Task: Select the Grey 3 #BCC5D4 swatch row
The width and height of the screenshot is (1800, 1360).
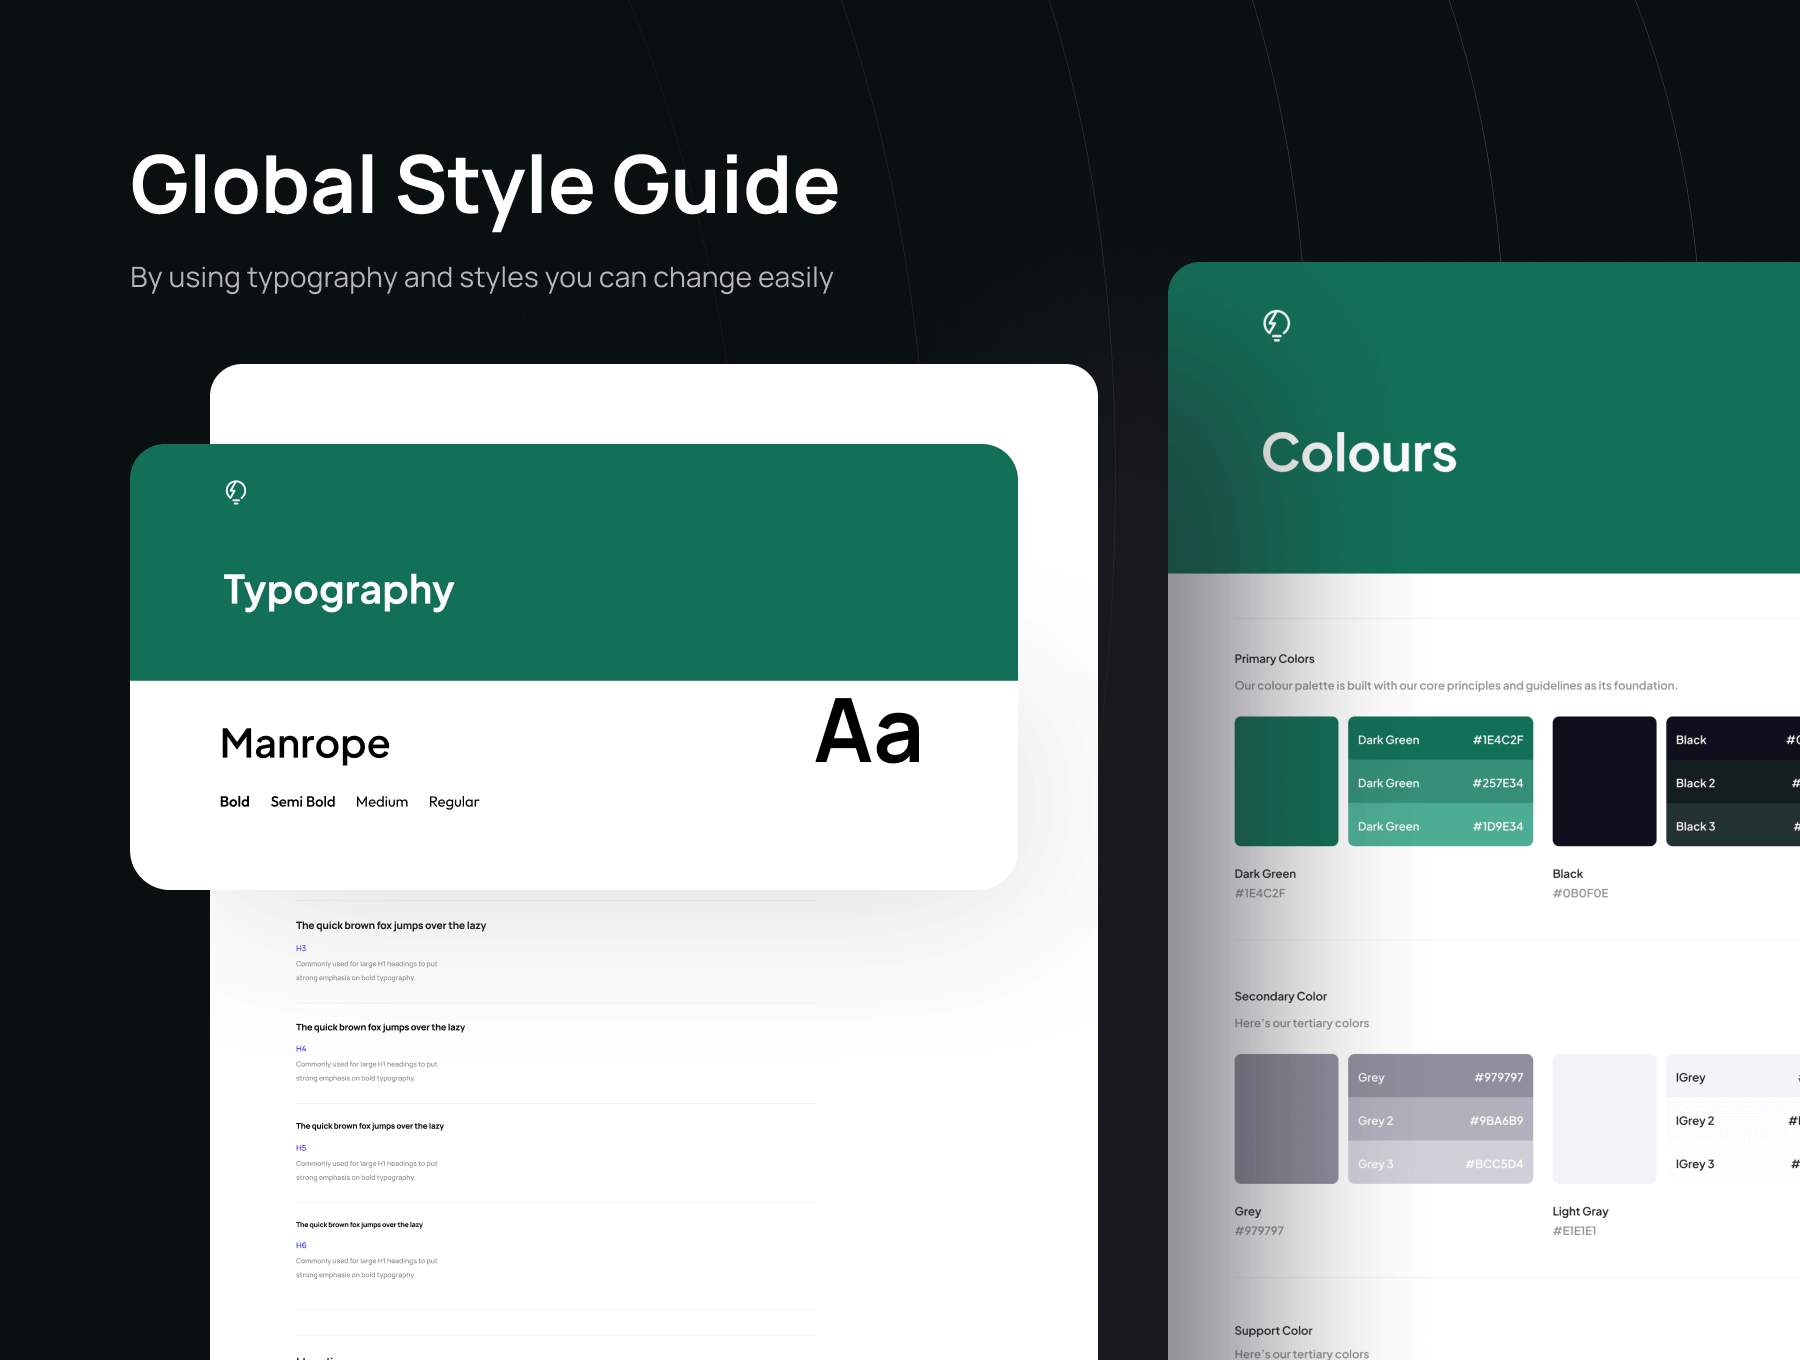Action: [x=1439, y=1164]
